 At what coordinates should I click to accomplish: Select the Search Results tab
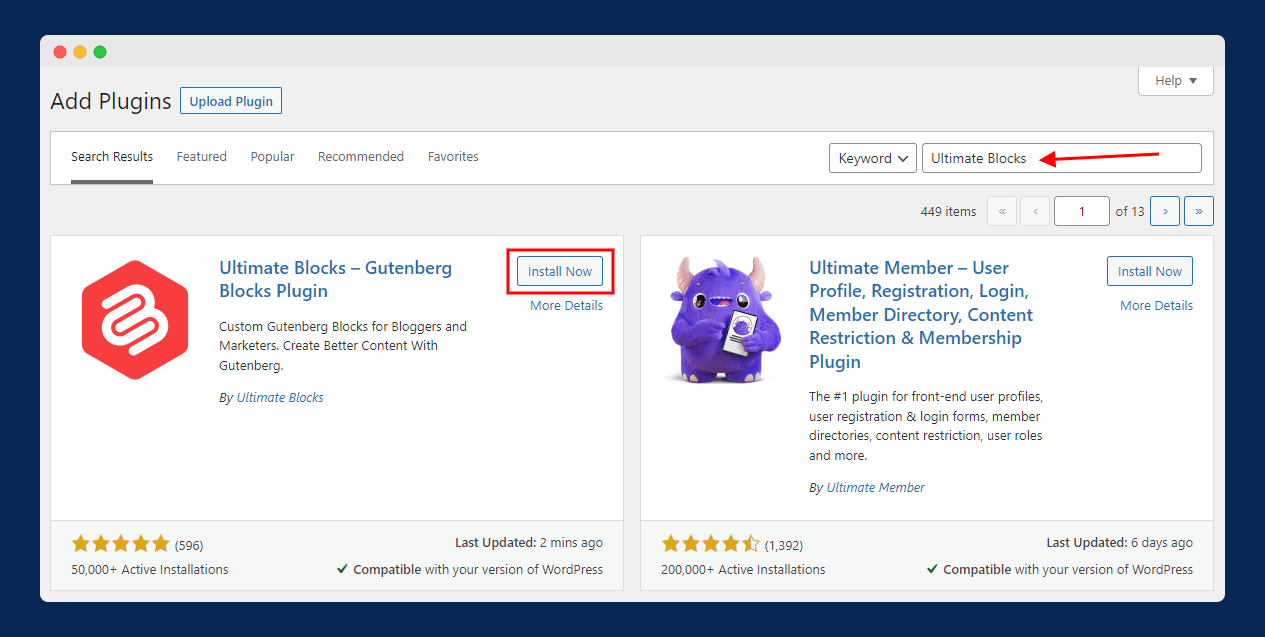[112, 157]
